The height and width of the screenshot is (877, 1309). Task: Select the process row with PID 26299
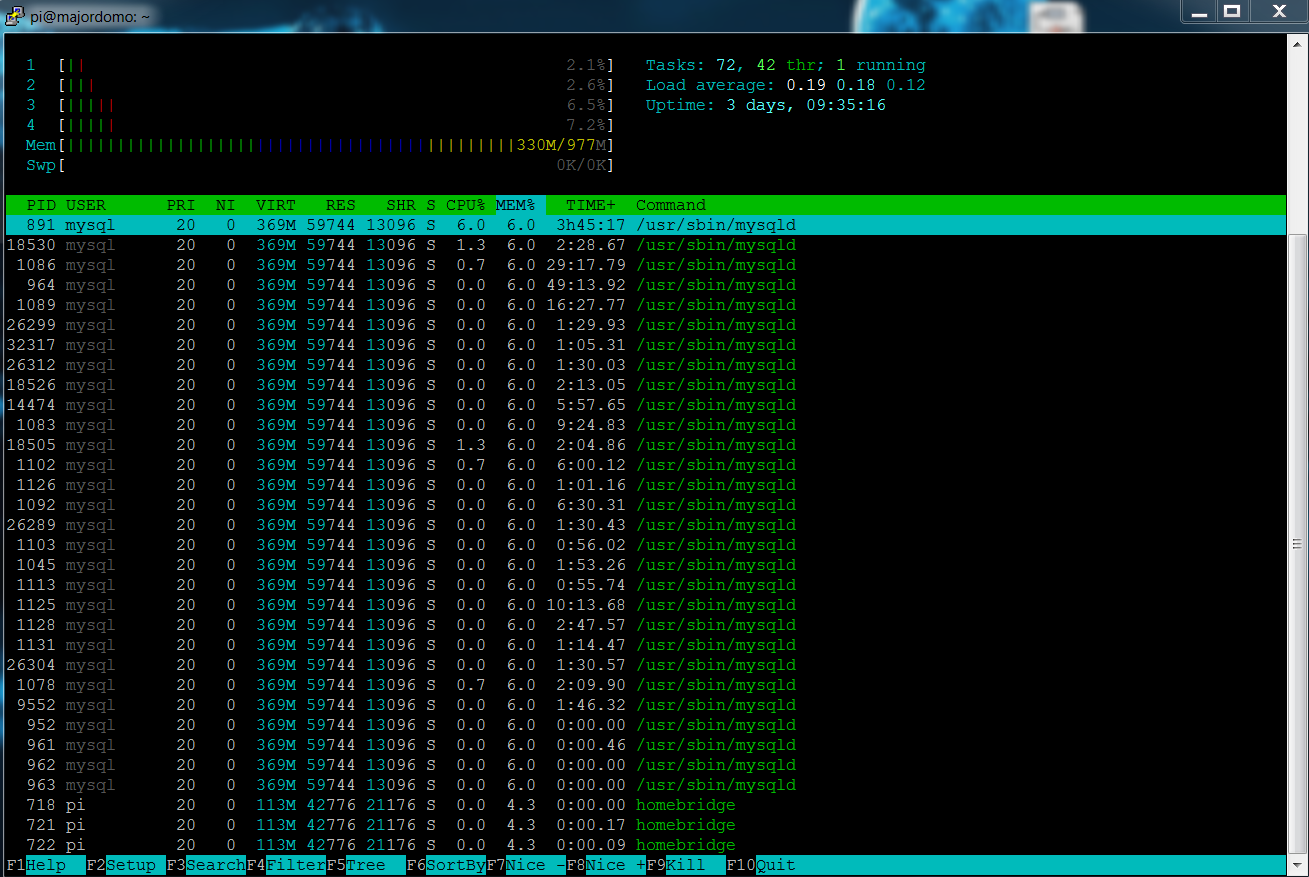point(645,325)
